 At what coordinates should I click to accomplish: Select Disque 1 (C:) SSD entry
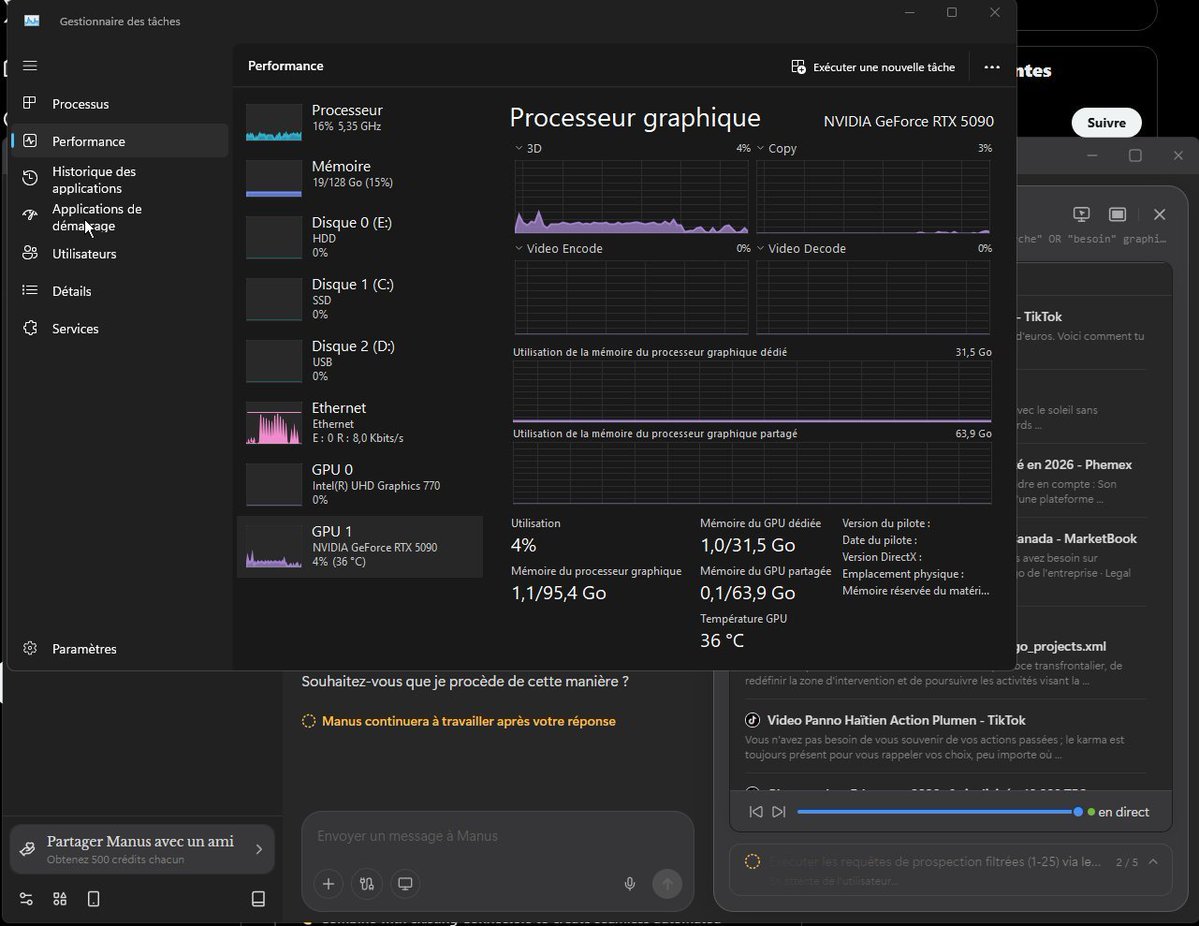(360, 299)
